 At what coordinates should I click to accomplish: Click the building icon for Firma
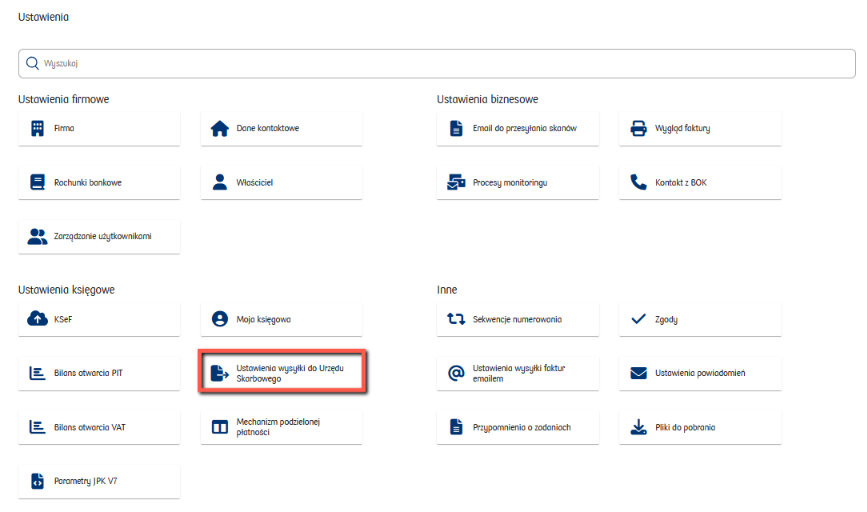coord(37,128)
